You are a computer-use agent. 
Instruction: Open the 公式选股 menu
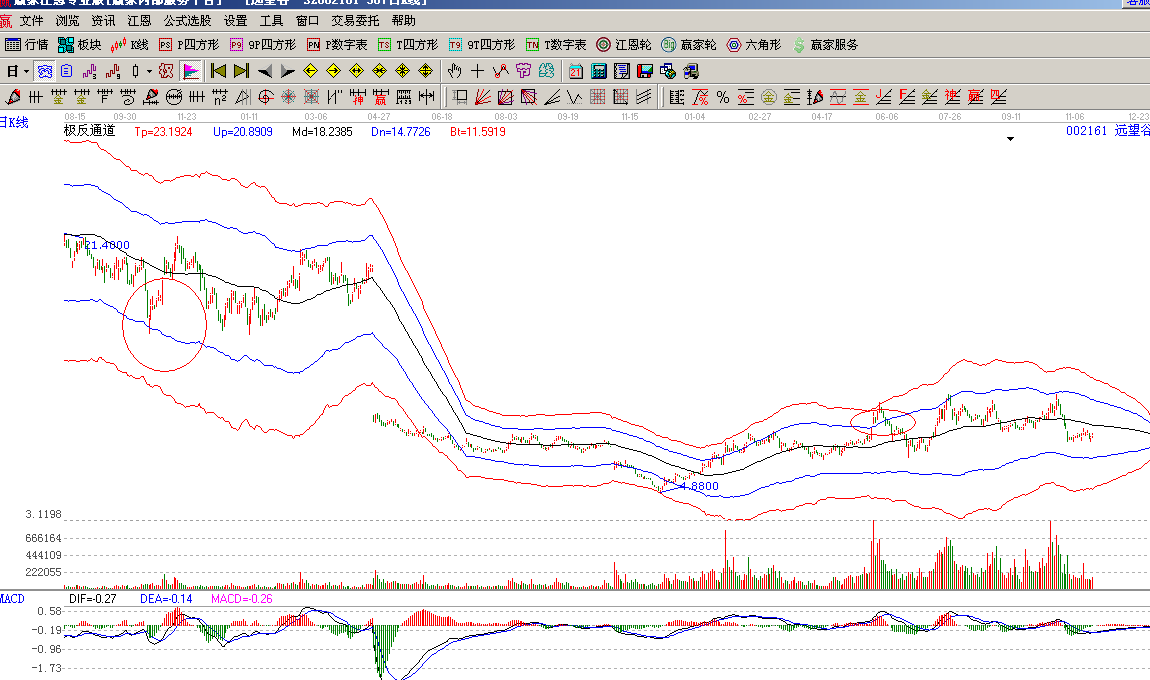187,20
